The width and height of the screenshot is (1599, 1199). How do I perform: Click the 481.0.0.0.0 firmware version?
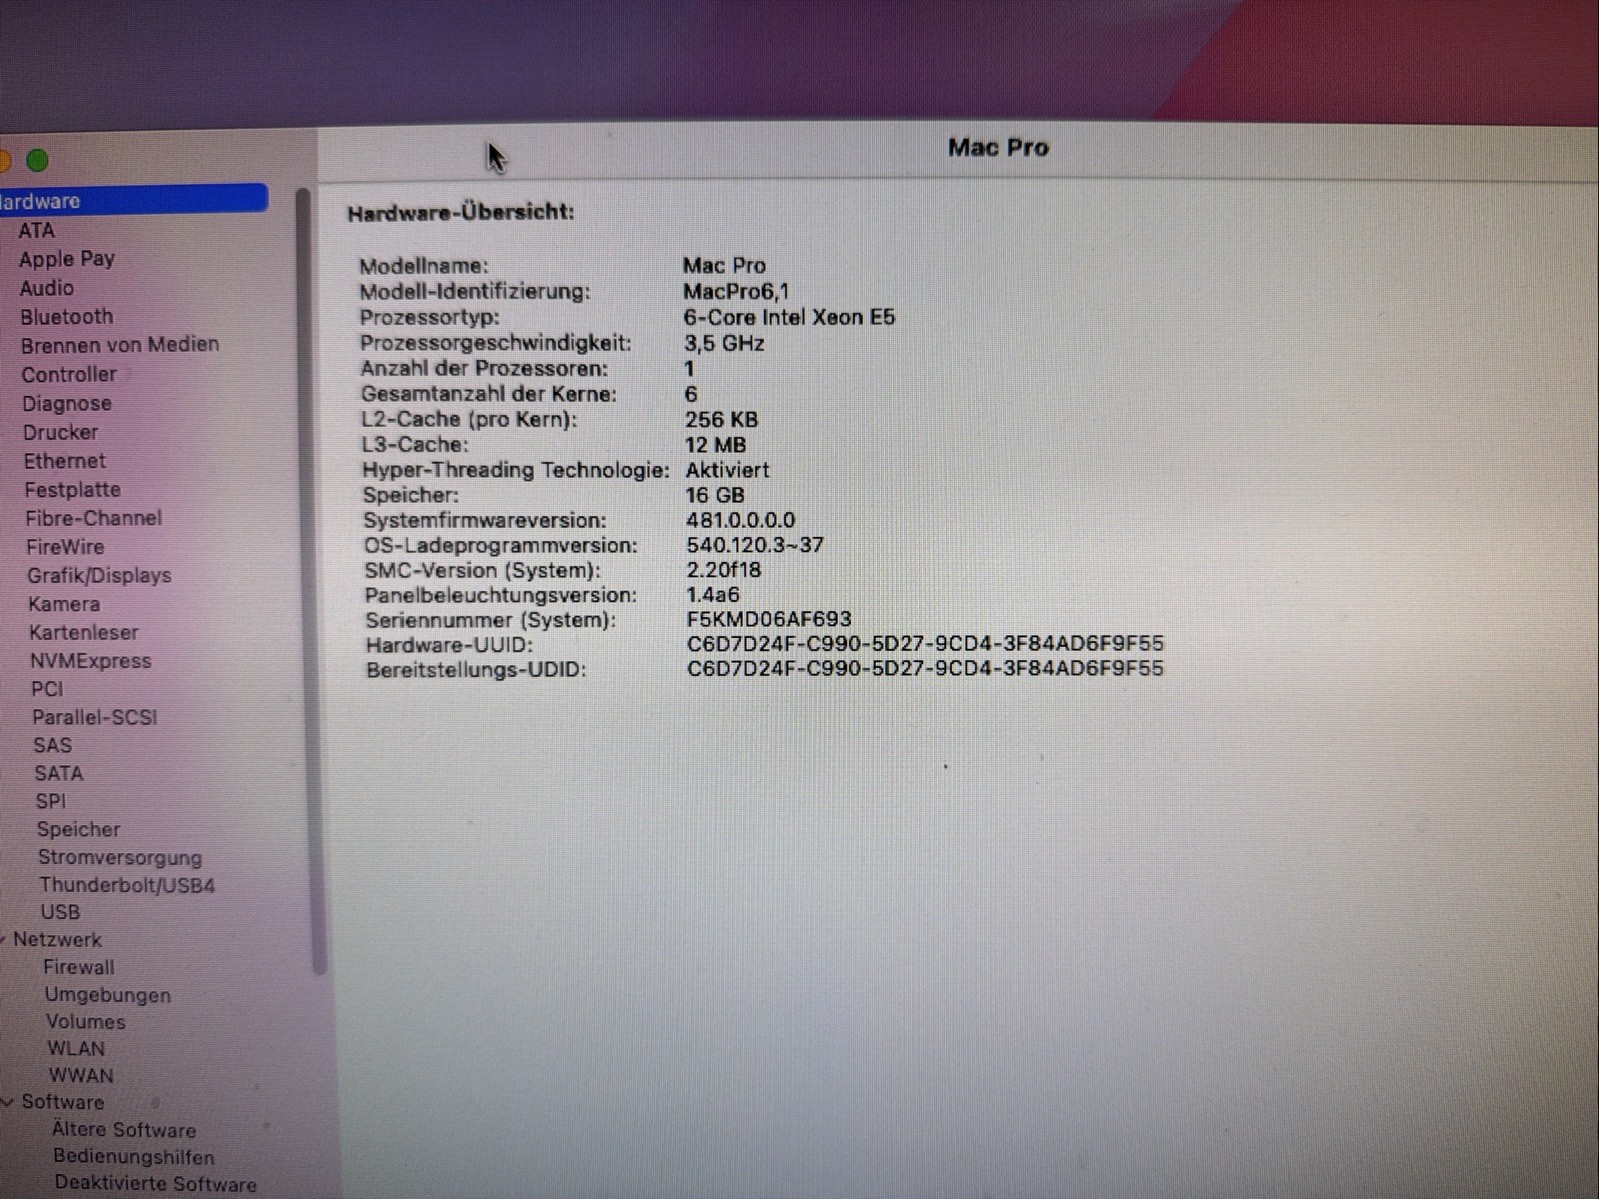(740, 520)
